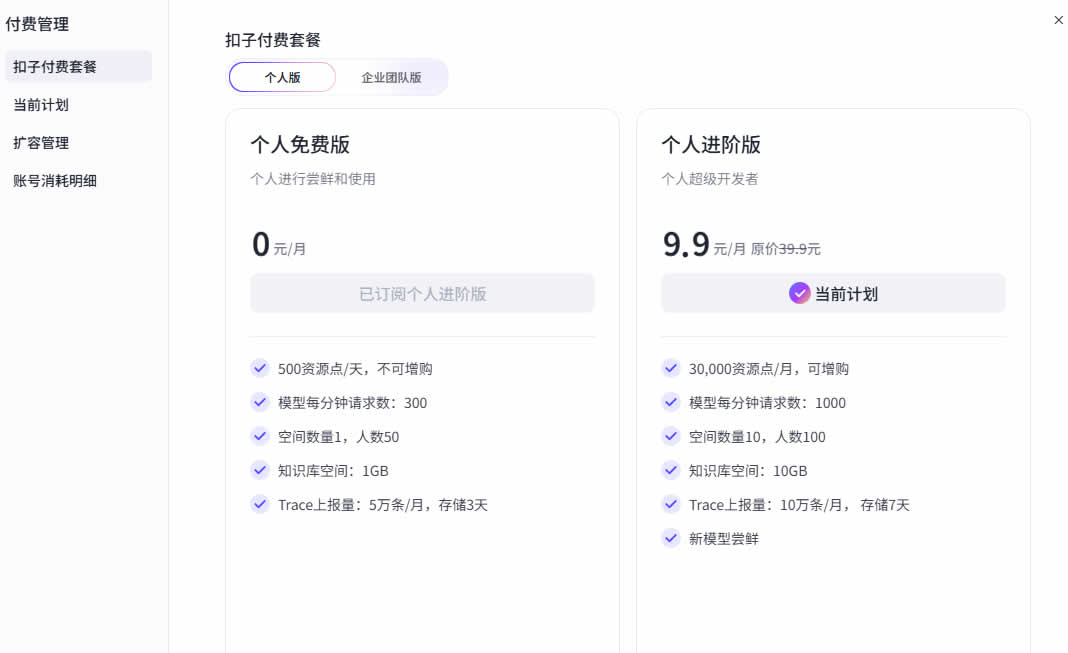Click the 个人进阶版 plan title

[711, 145]
